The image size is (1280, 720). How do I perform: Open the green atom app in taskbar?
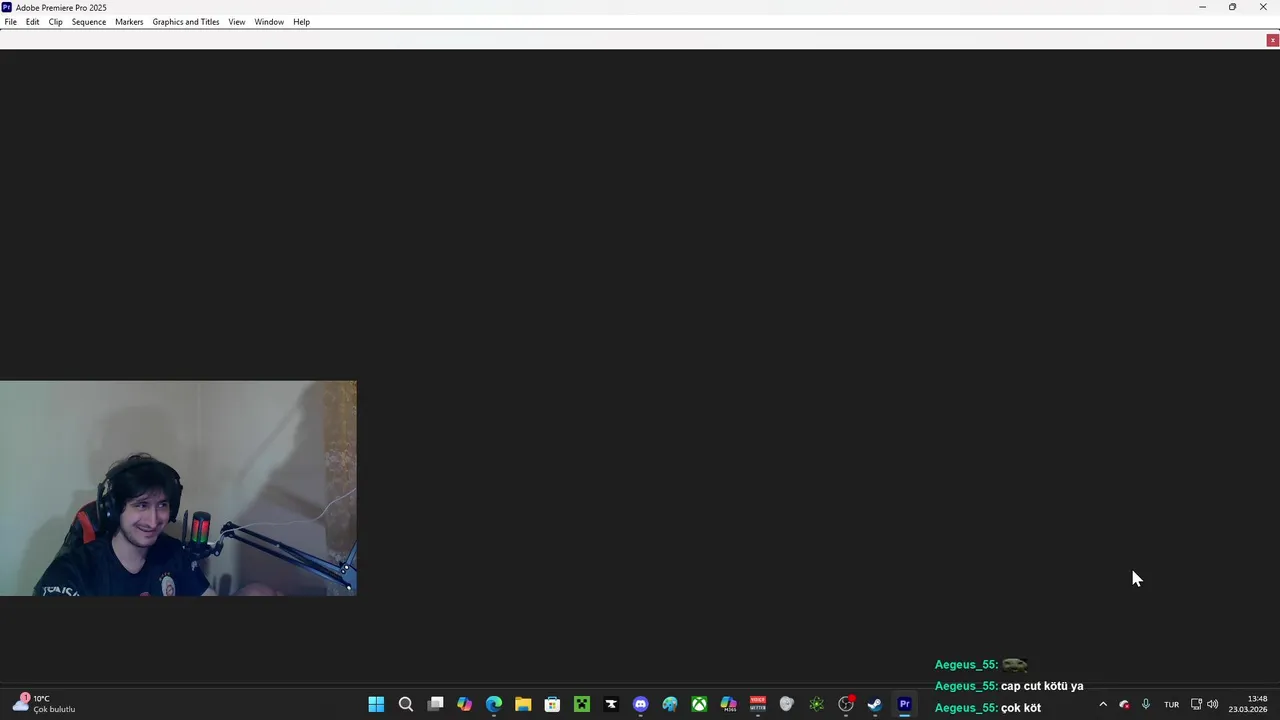pos(817,704)
